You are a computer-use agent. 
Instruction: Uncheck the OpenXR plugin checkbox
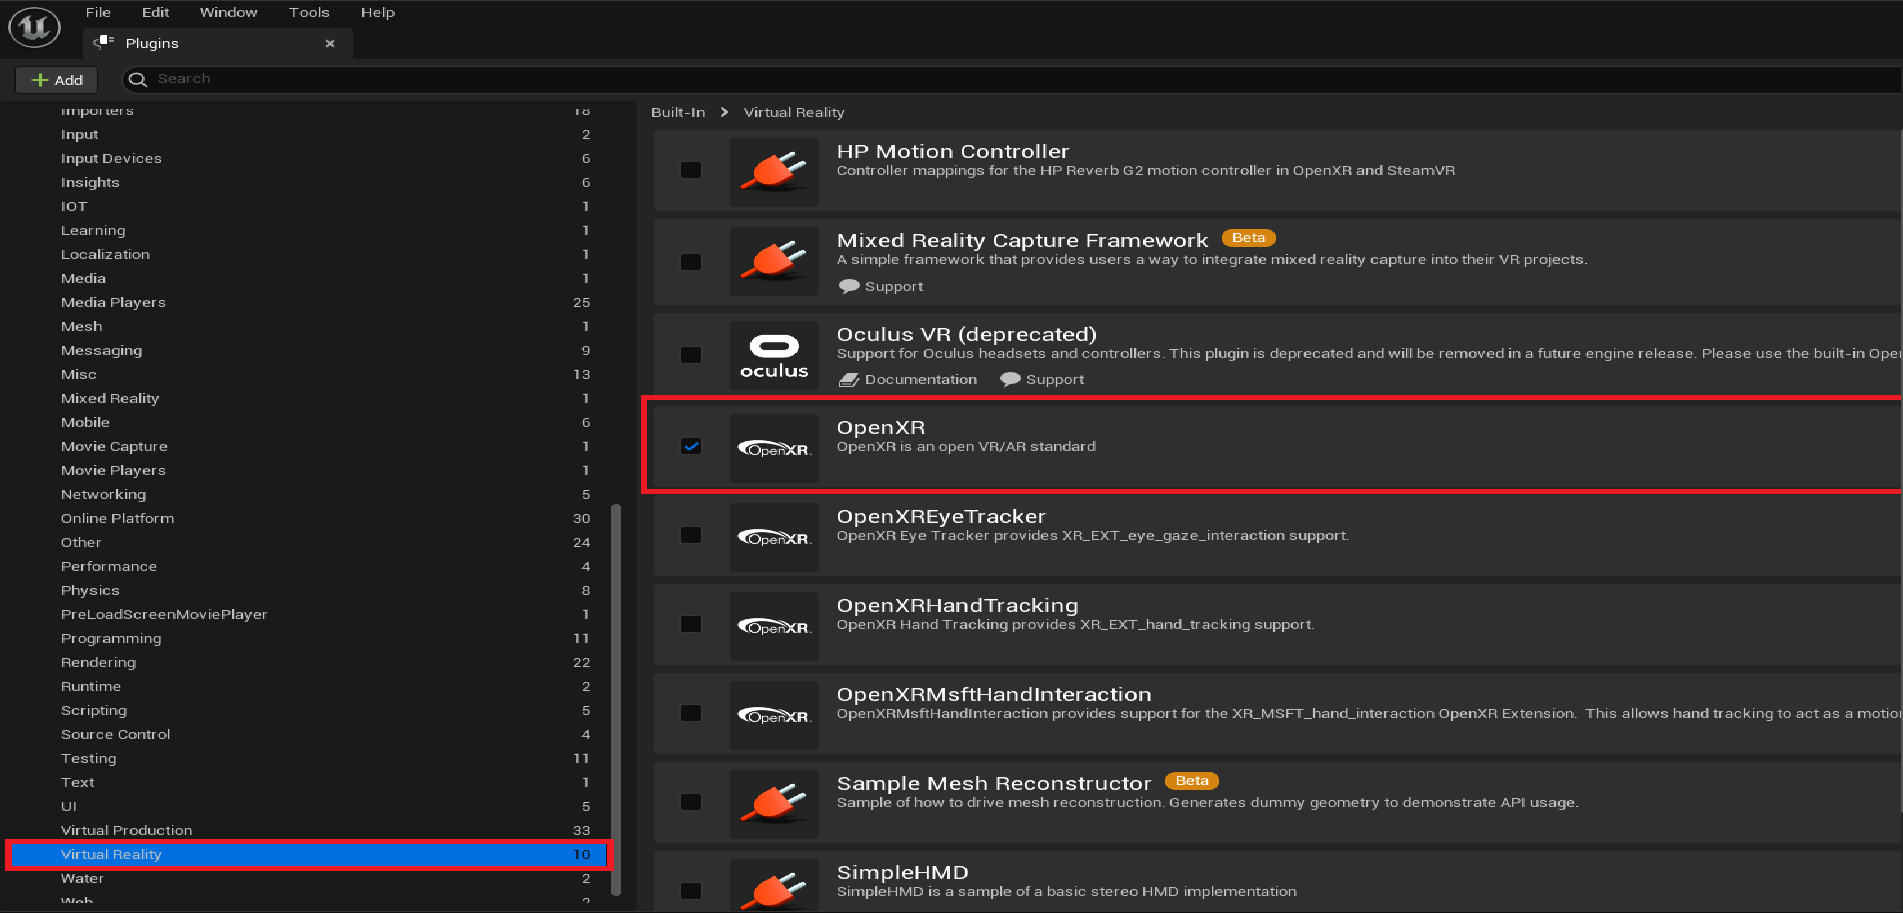point(691,446)
